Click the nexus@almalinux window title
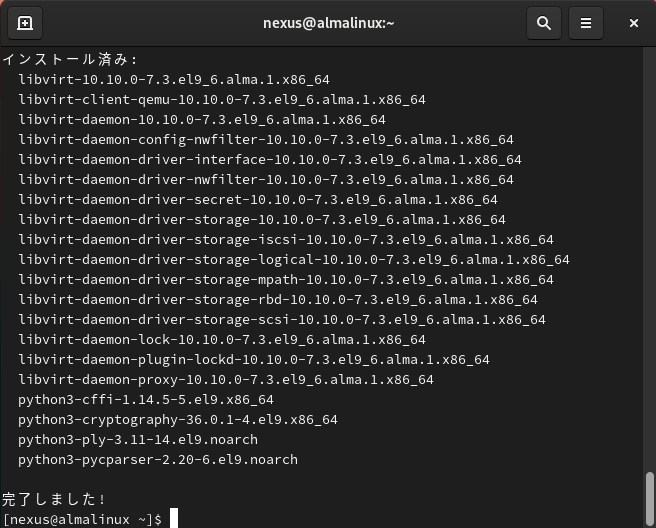This screenshot has height=528, width=656. [x=328, y=23]
